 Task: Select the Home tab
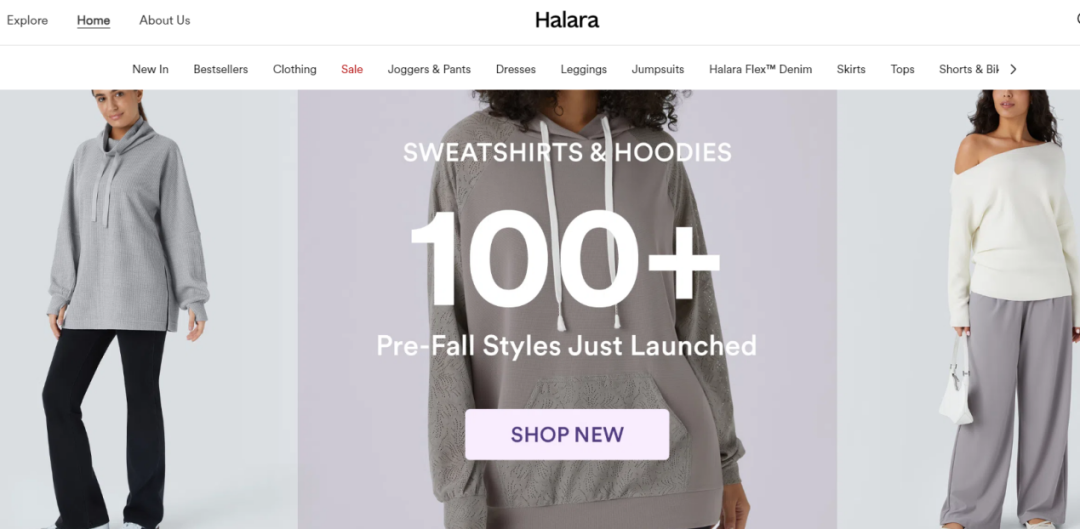(x=94, y=20)
